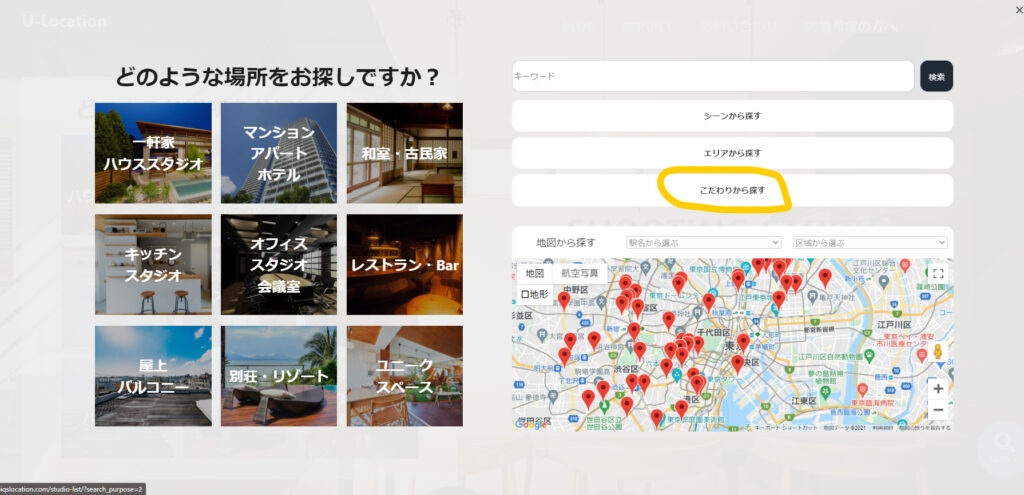1024x495 pixels.
Task: Select the マンション アパート ホテル tile
Action: pos(279,153)
